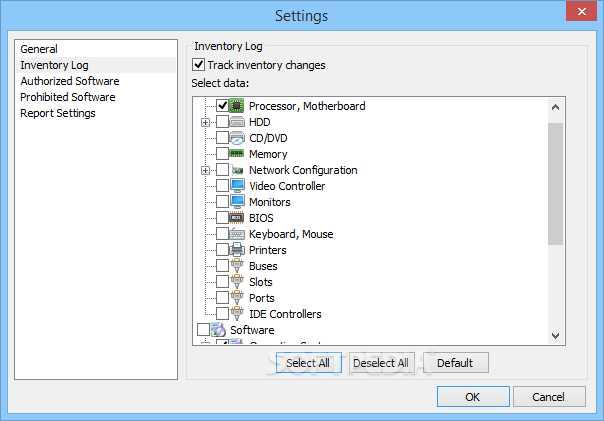Click the data list scrollbar thumb
The image size is (604, 421).
(555, 184)
